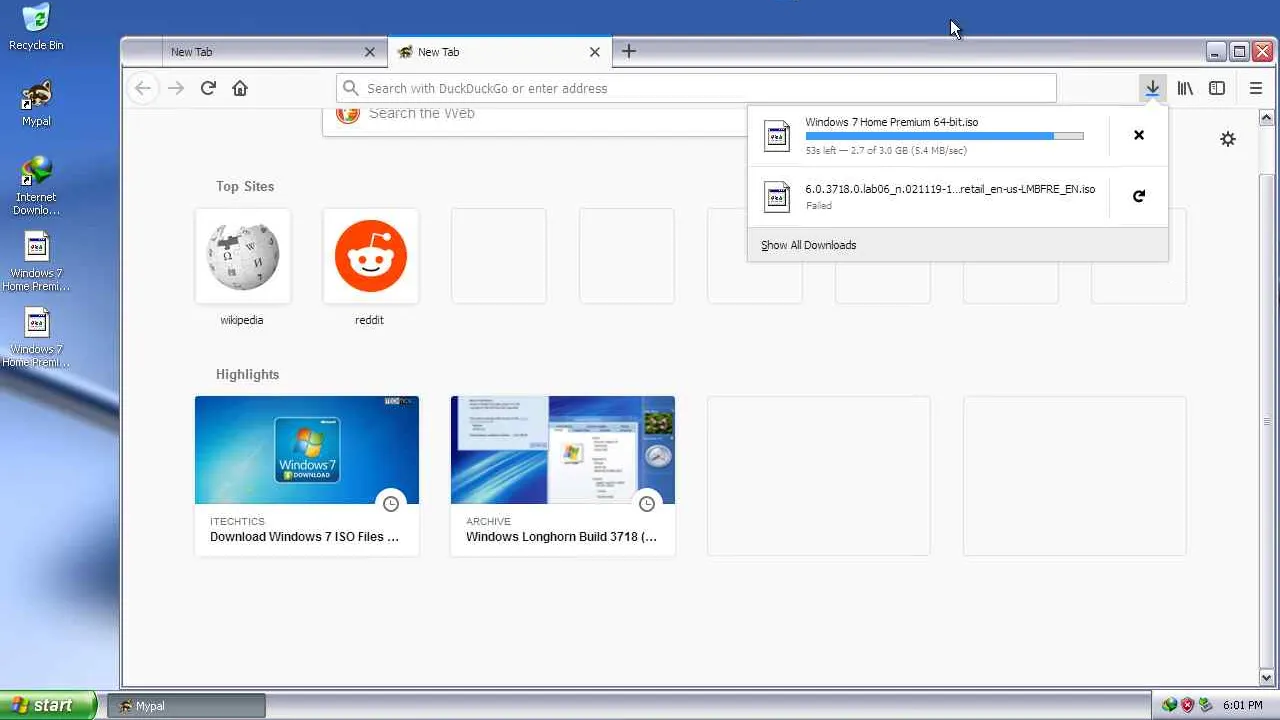
Task: Open the wikipedia top site tile
Action: (x=242, y=256)
